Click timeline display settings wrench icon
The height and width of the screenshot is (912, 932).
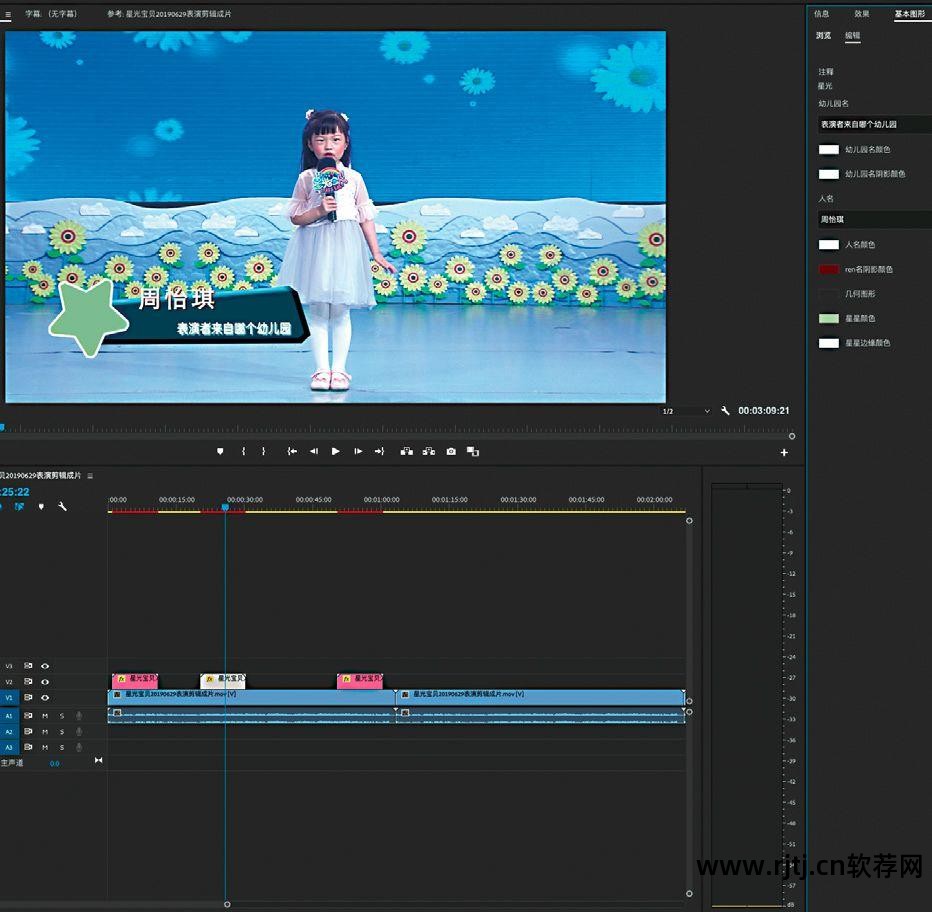[62, 507]
